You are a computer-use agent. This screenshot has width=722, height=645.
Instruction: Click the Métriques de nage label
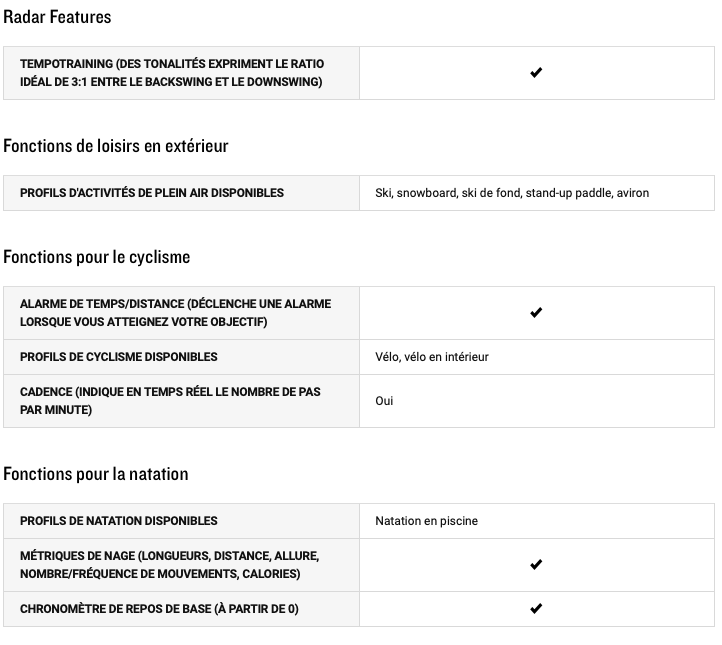click(169, 565)
